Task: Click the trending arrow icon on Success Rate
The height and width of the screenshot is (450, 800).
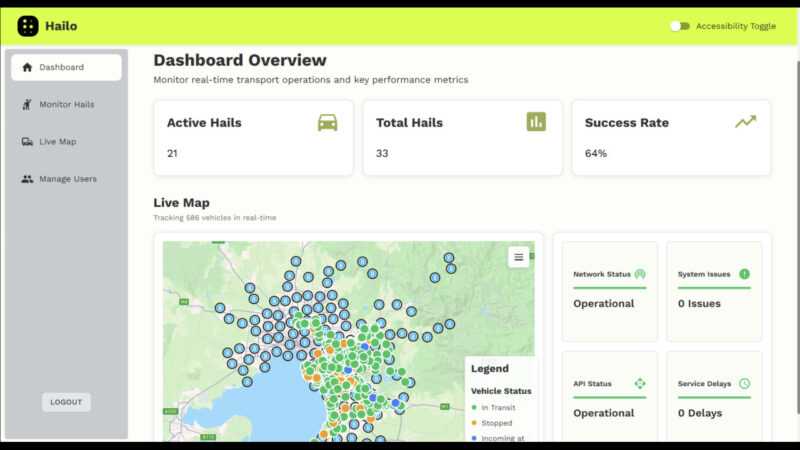Action: tap(745, 122)
